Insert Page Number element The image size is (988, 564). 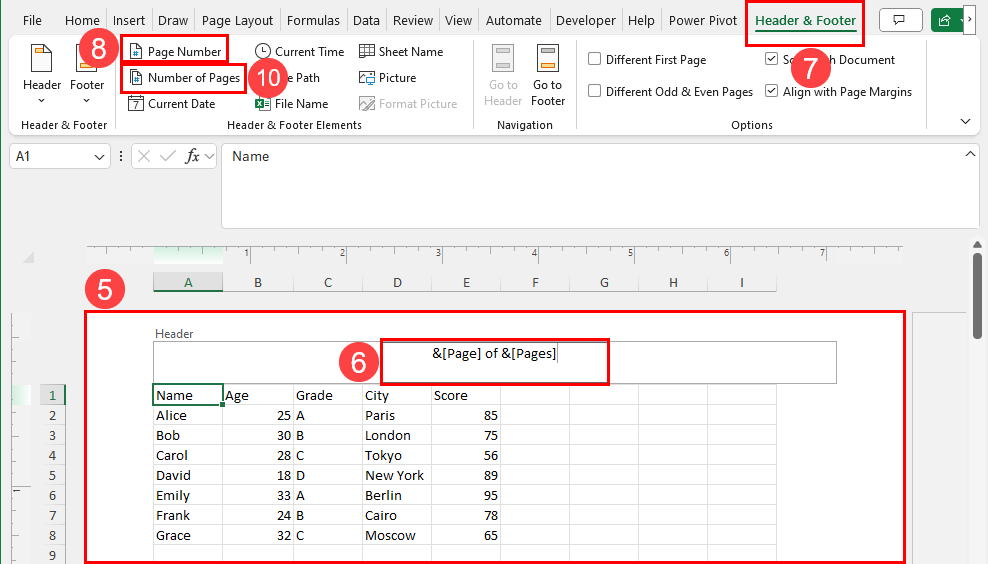[175, 52]
